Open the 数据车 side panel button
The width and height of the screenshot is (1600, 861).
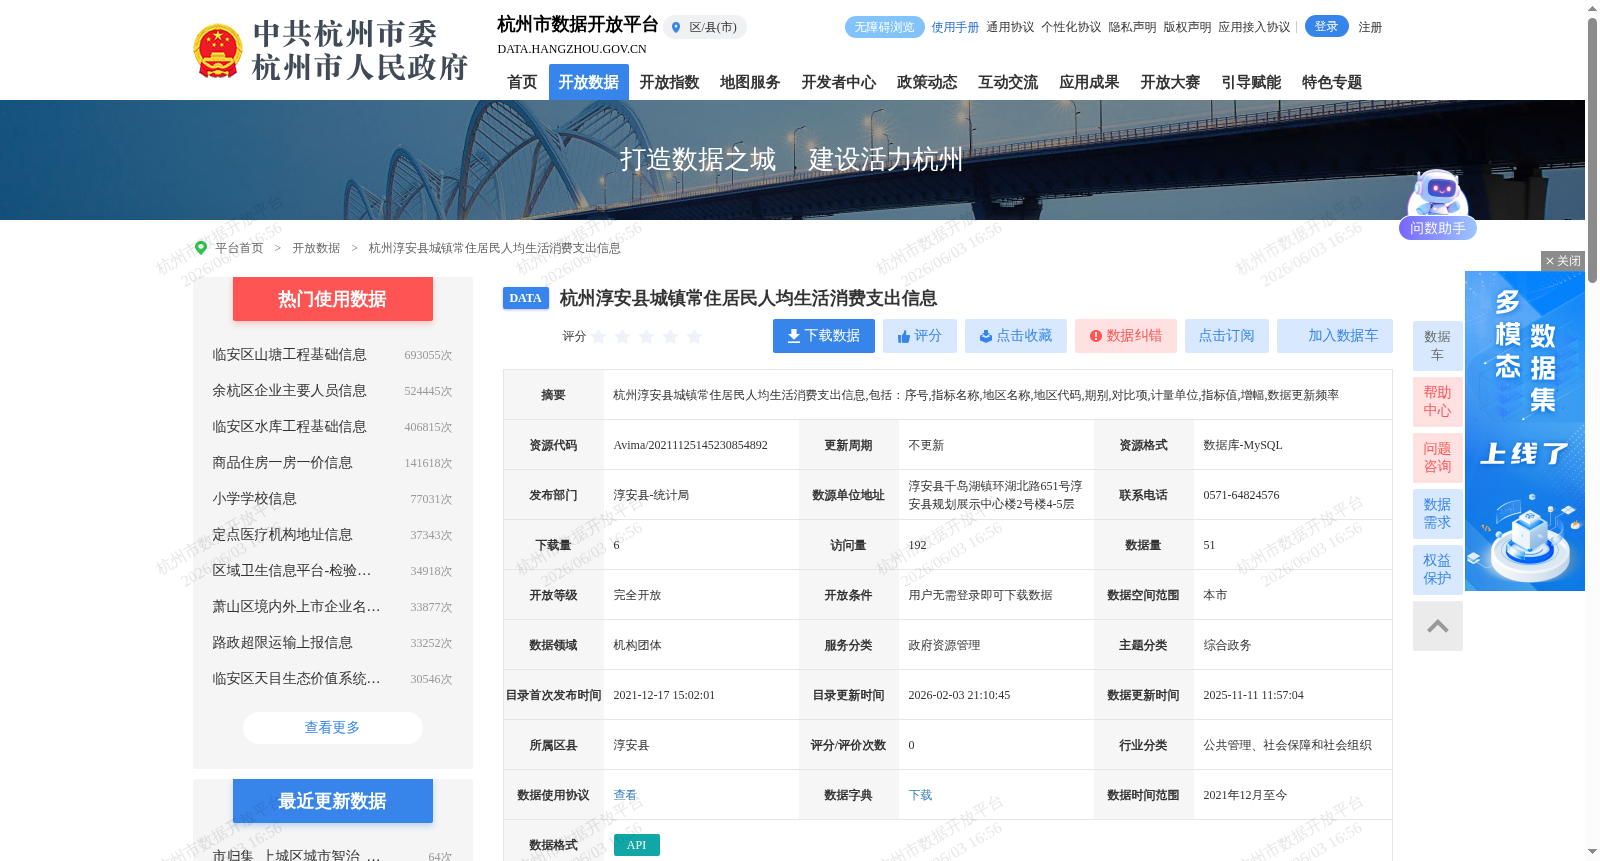point(1438,346)
